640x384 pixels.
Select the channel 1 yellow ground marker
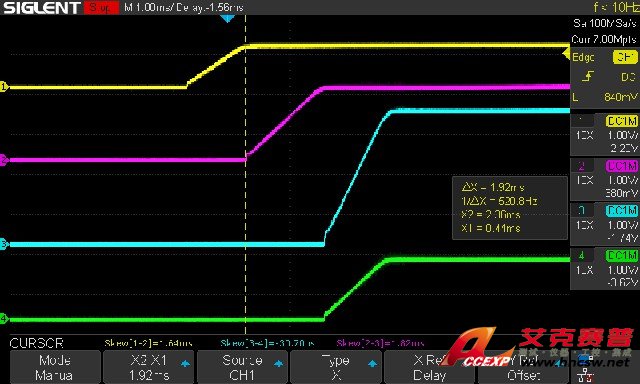(4, 87)
